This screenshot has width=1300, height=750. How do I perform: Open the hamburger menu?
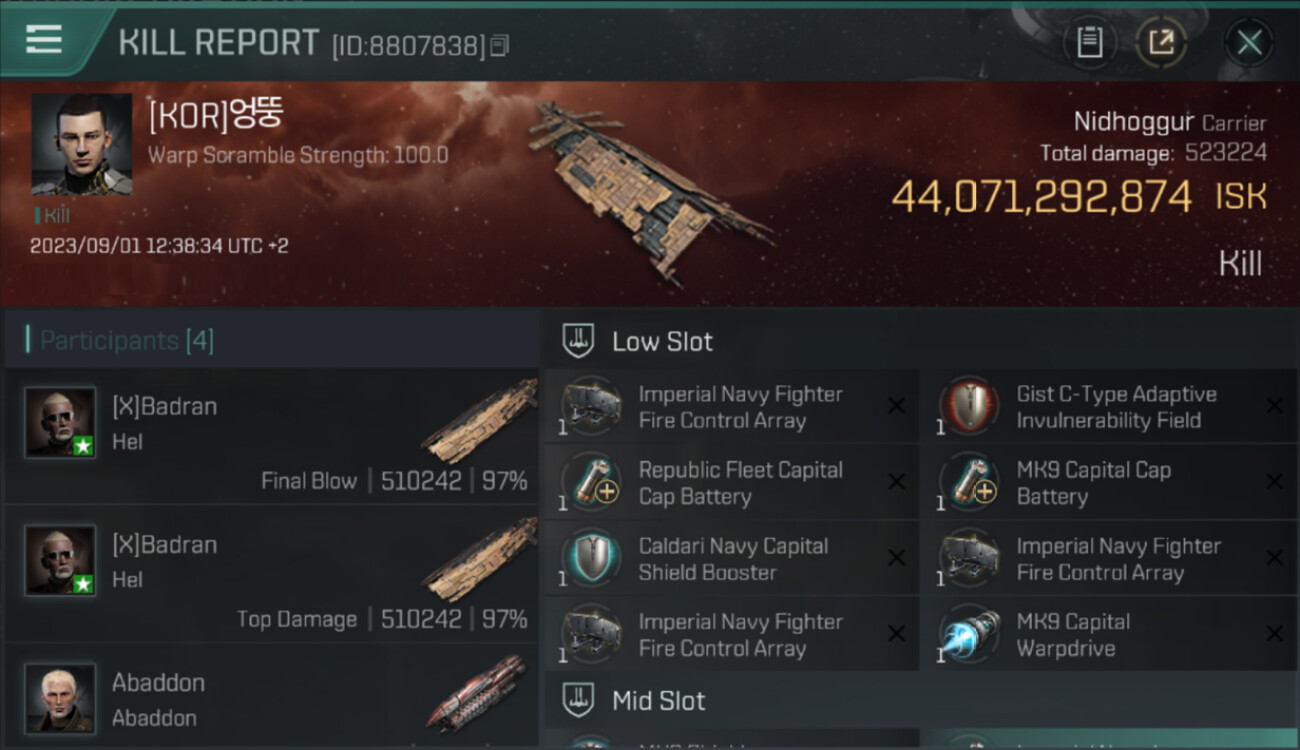pyautogui.click(x=44, y=40)
